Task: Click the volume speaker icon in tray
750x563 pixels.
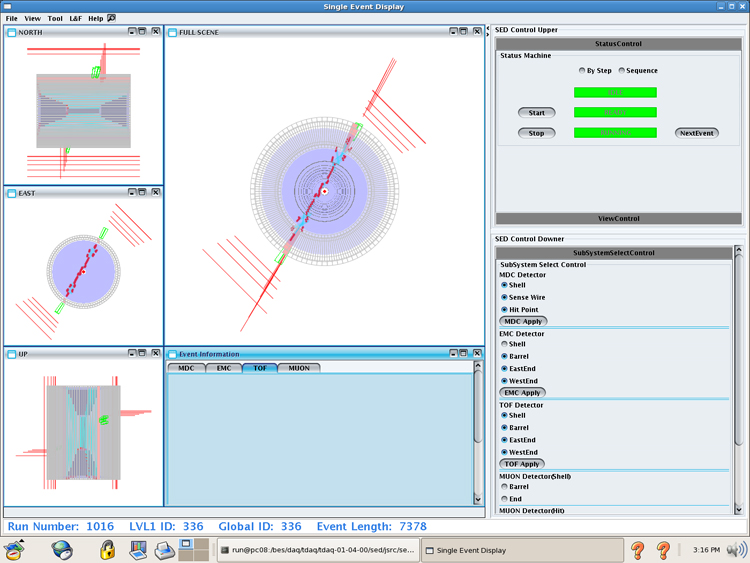Action: (737, 549)
